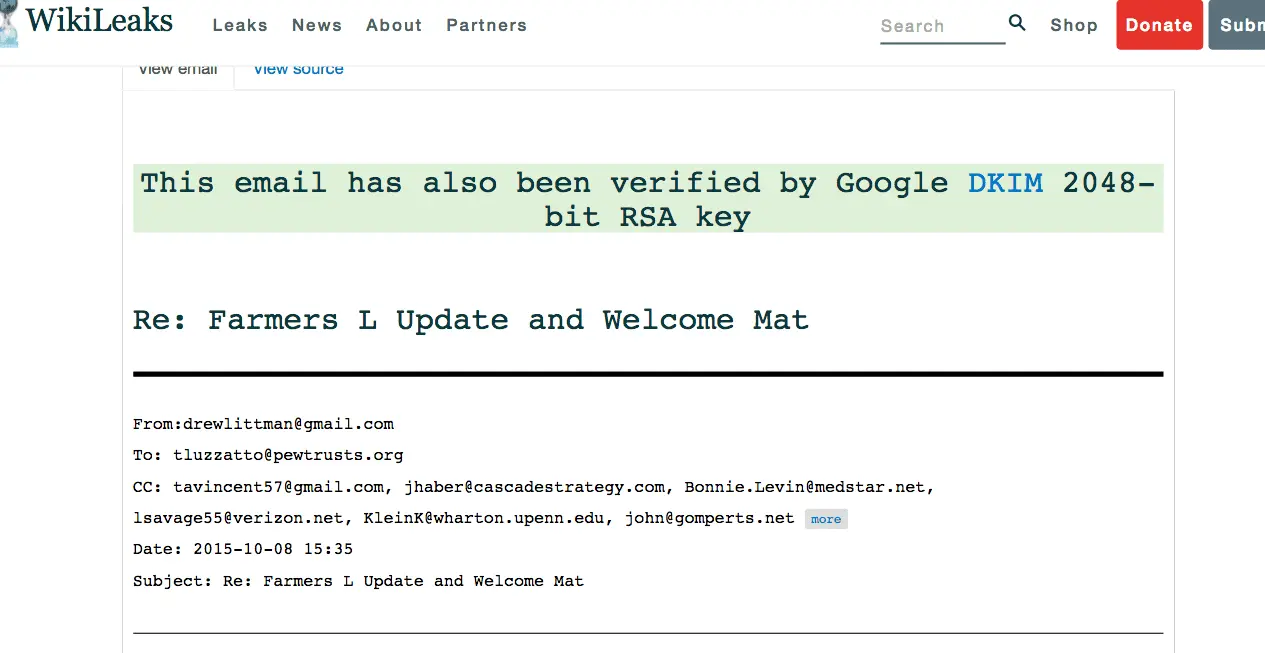Switch to the View source tab

click(298, 70)
